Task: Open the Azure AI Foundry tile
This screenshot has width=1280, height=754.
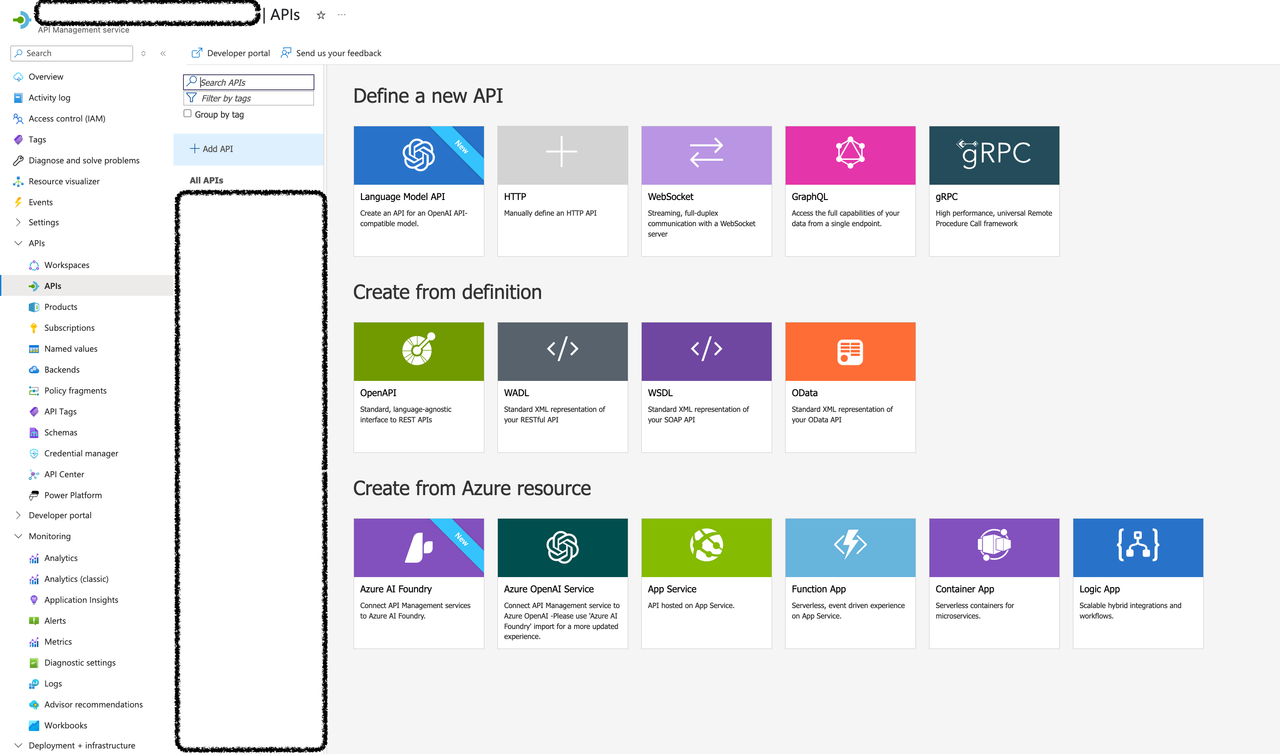Action: click(418, 583)
